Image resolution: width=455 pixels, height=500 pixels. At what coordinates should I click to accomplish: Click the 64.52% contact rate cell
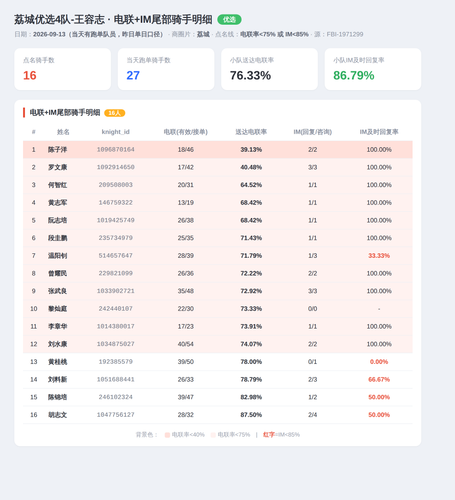coord(251,185)
